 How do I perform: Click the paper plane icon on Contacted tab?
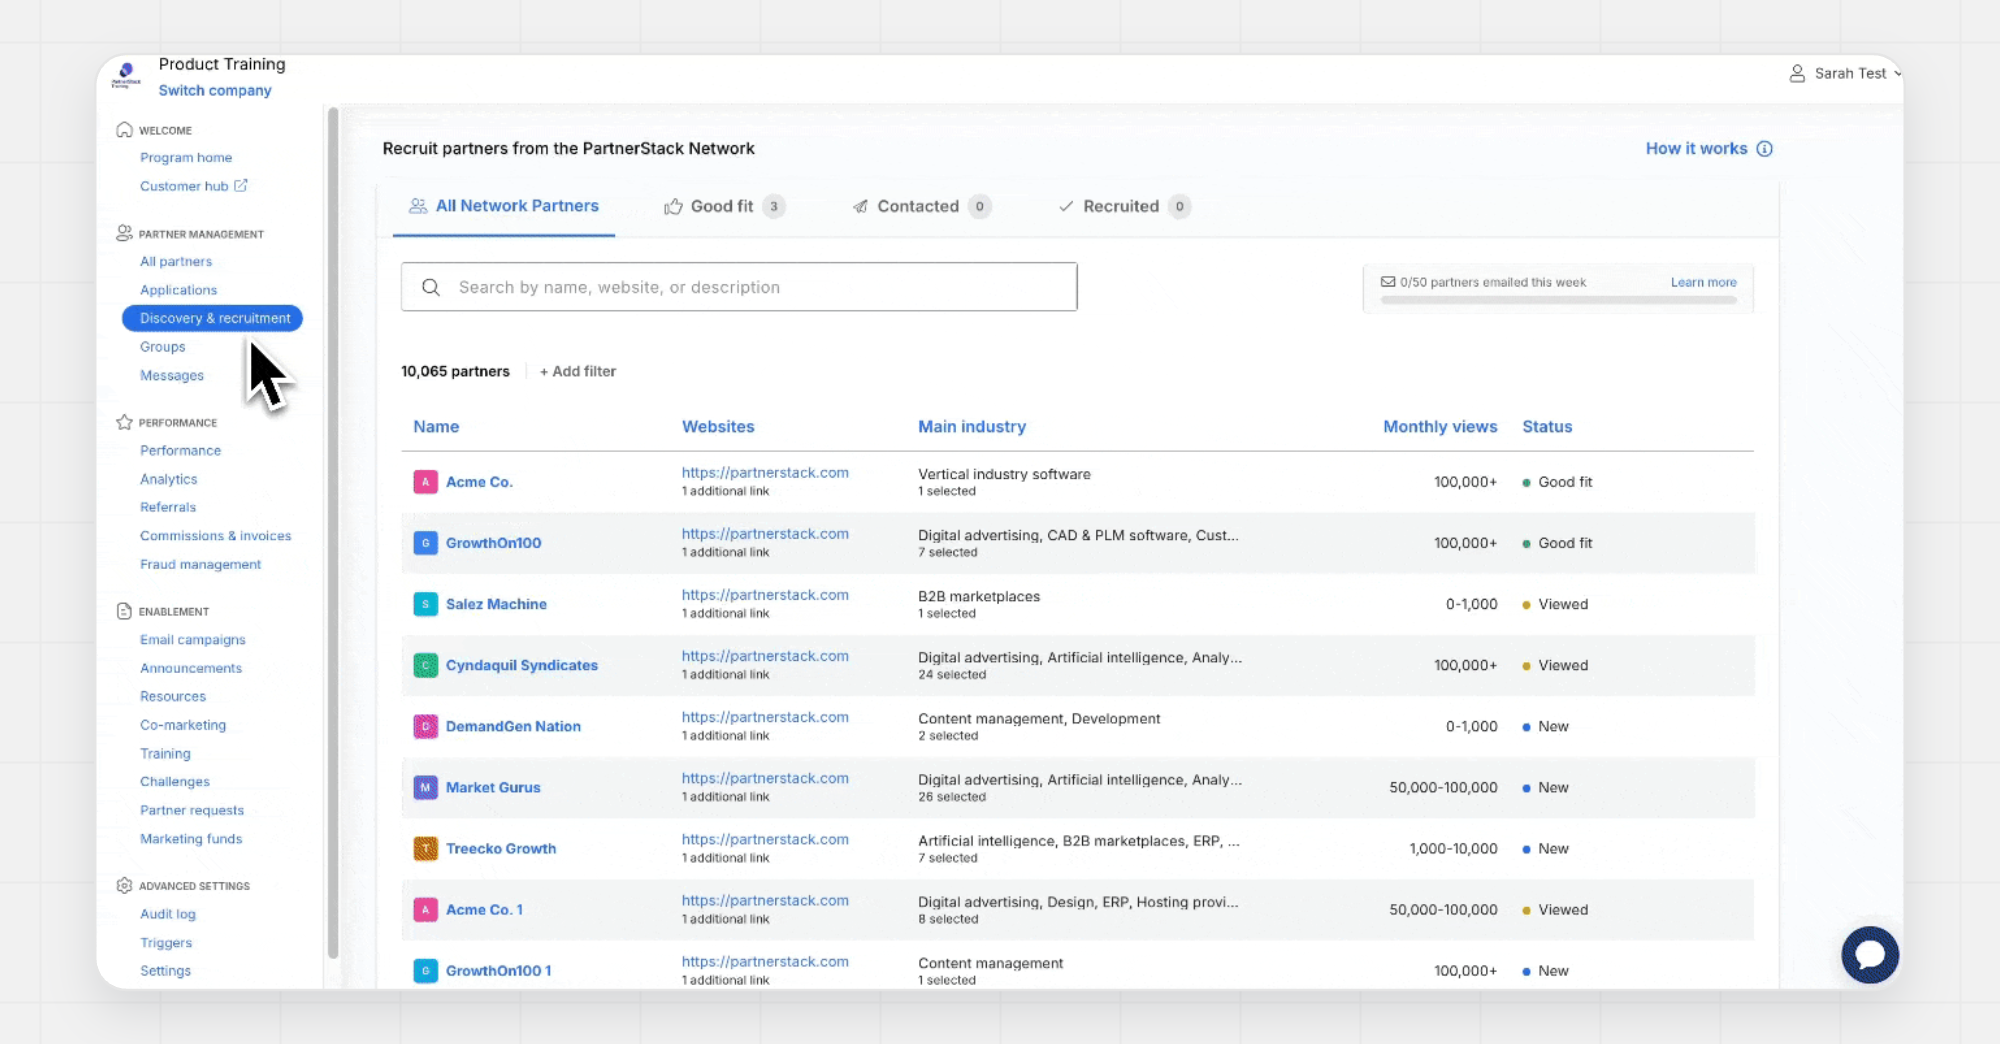coord(860,206)
